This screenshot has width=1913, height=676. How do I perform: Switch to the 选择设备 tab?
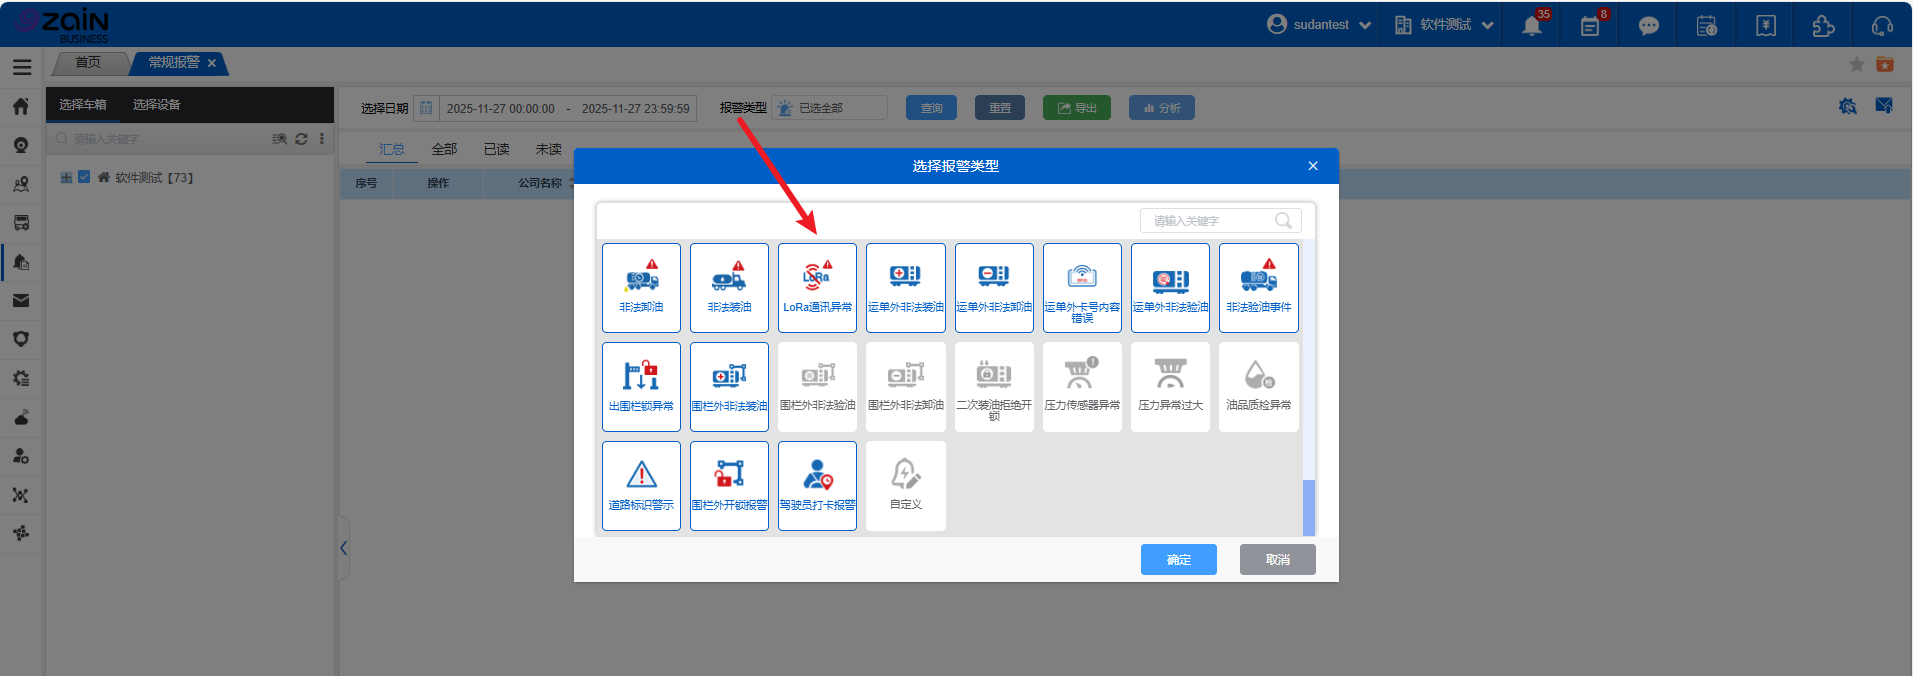click(156, 105)
